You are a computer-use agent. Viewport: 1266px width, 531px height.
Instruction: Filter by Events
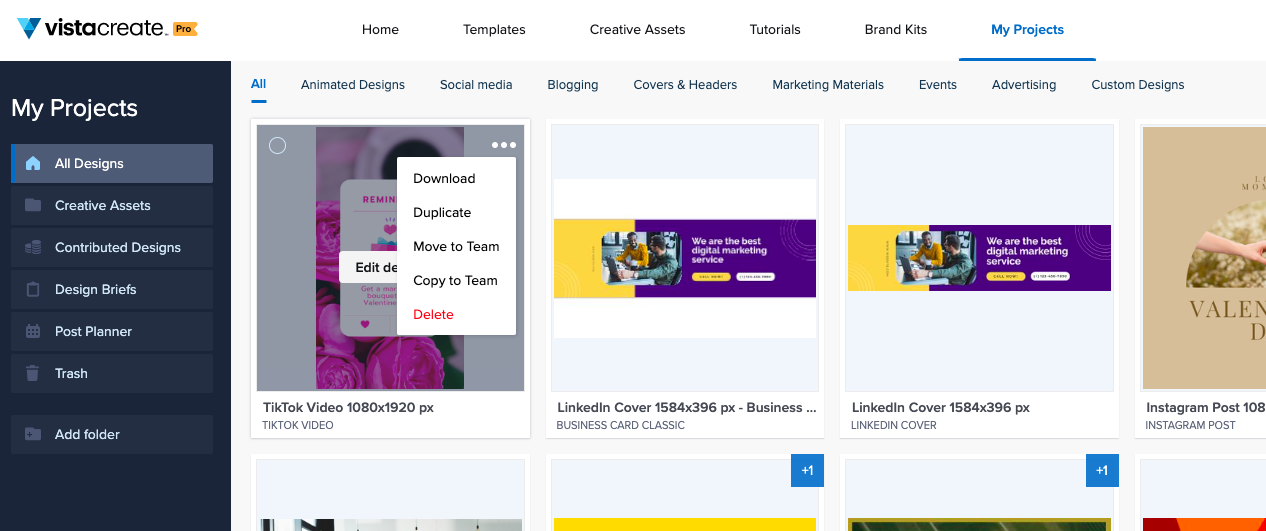(x=938, y=85)
